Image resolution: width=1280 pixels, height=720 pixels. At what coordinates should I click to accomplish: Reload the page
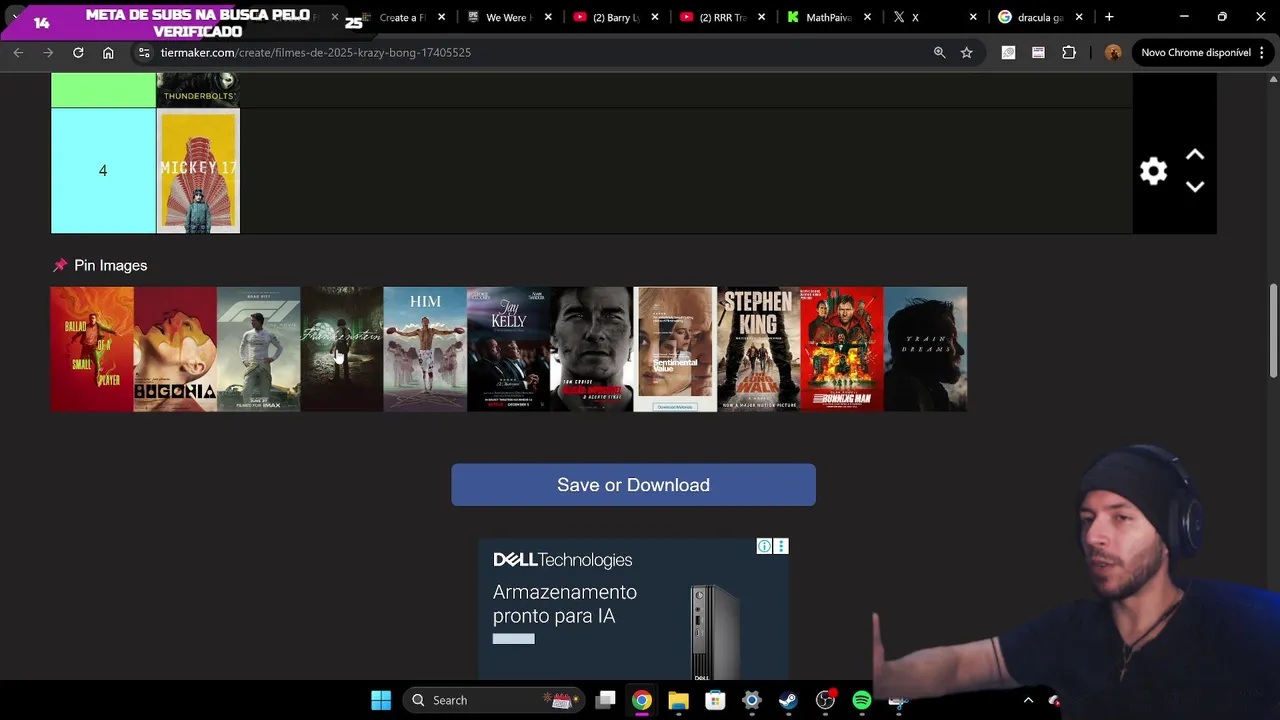(x=78, y=52)
